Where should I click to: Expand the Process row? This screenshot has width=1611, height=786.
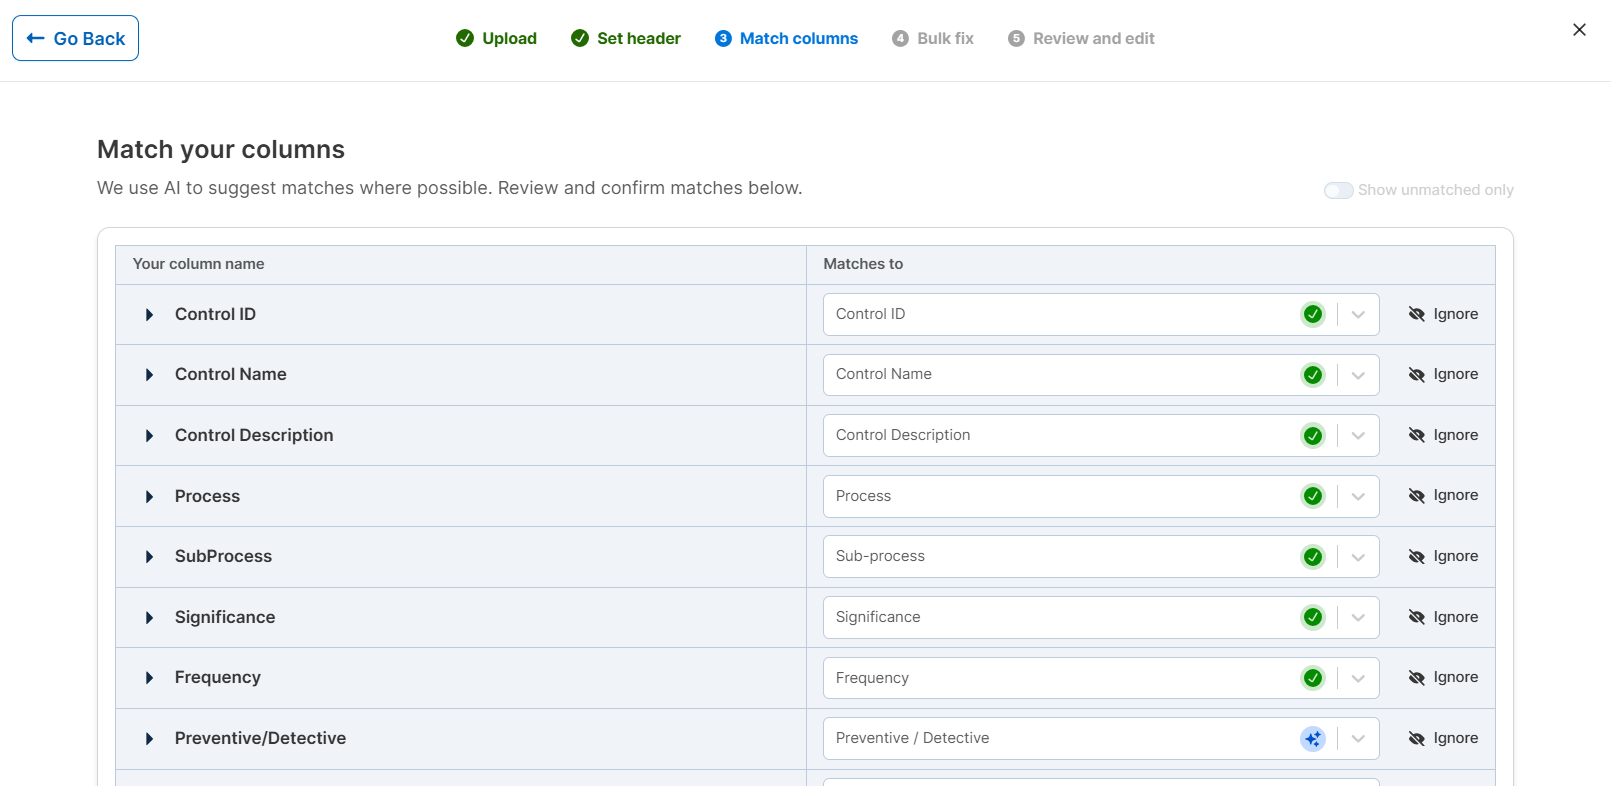[149, 497]
